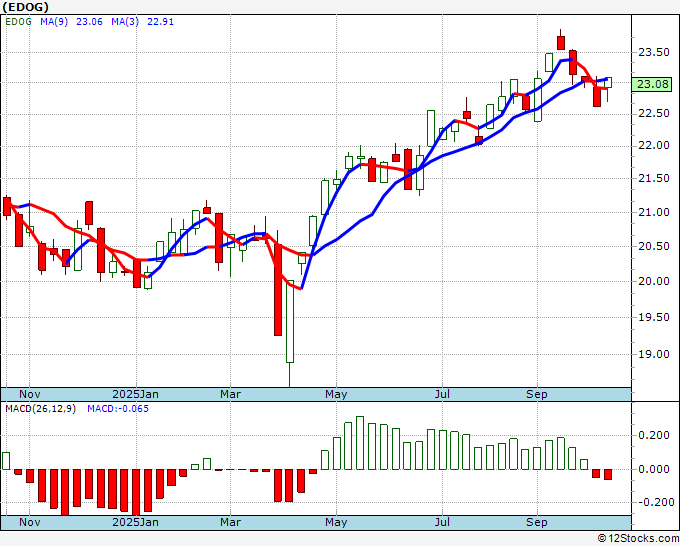Click Jul on the MACD panel's date axis

click(442, 522)
